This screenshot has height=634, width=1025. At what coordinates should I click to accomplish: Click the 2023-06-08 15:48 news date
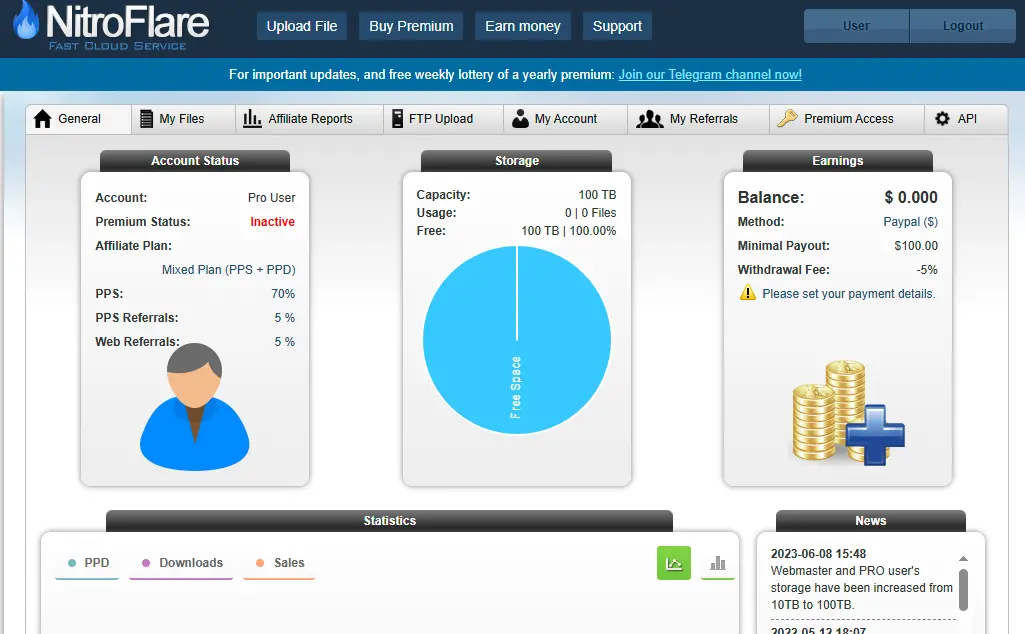[x=818, y=554]
